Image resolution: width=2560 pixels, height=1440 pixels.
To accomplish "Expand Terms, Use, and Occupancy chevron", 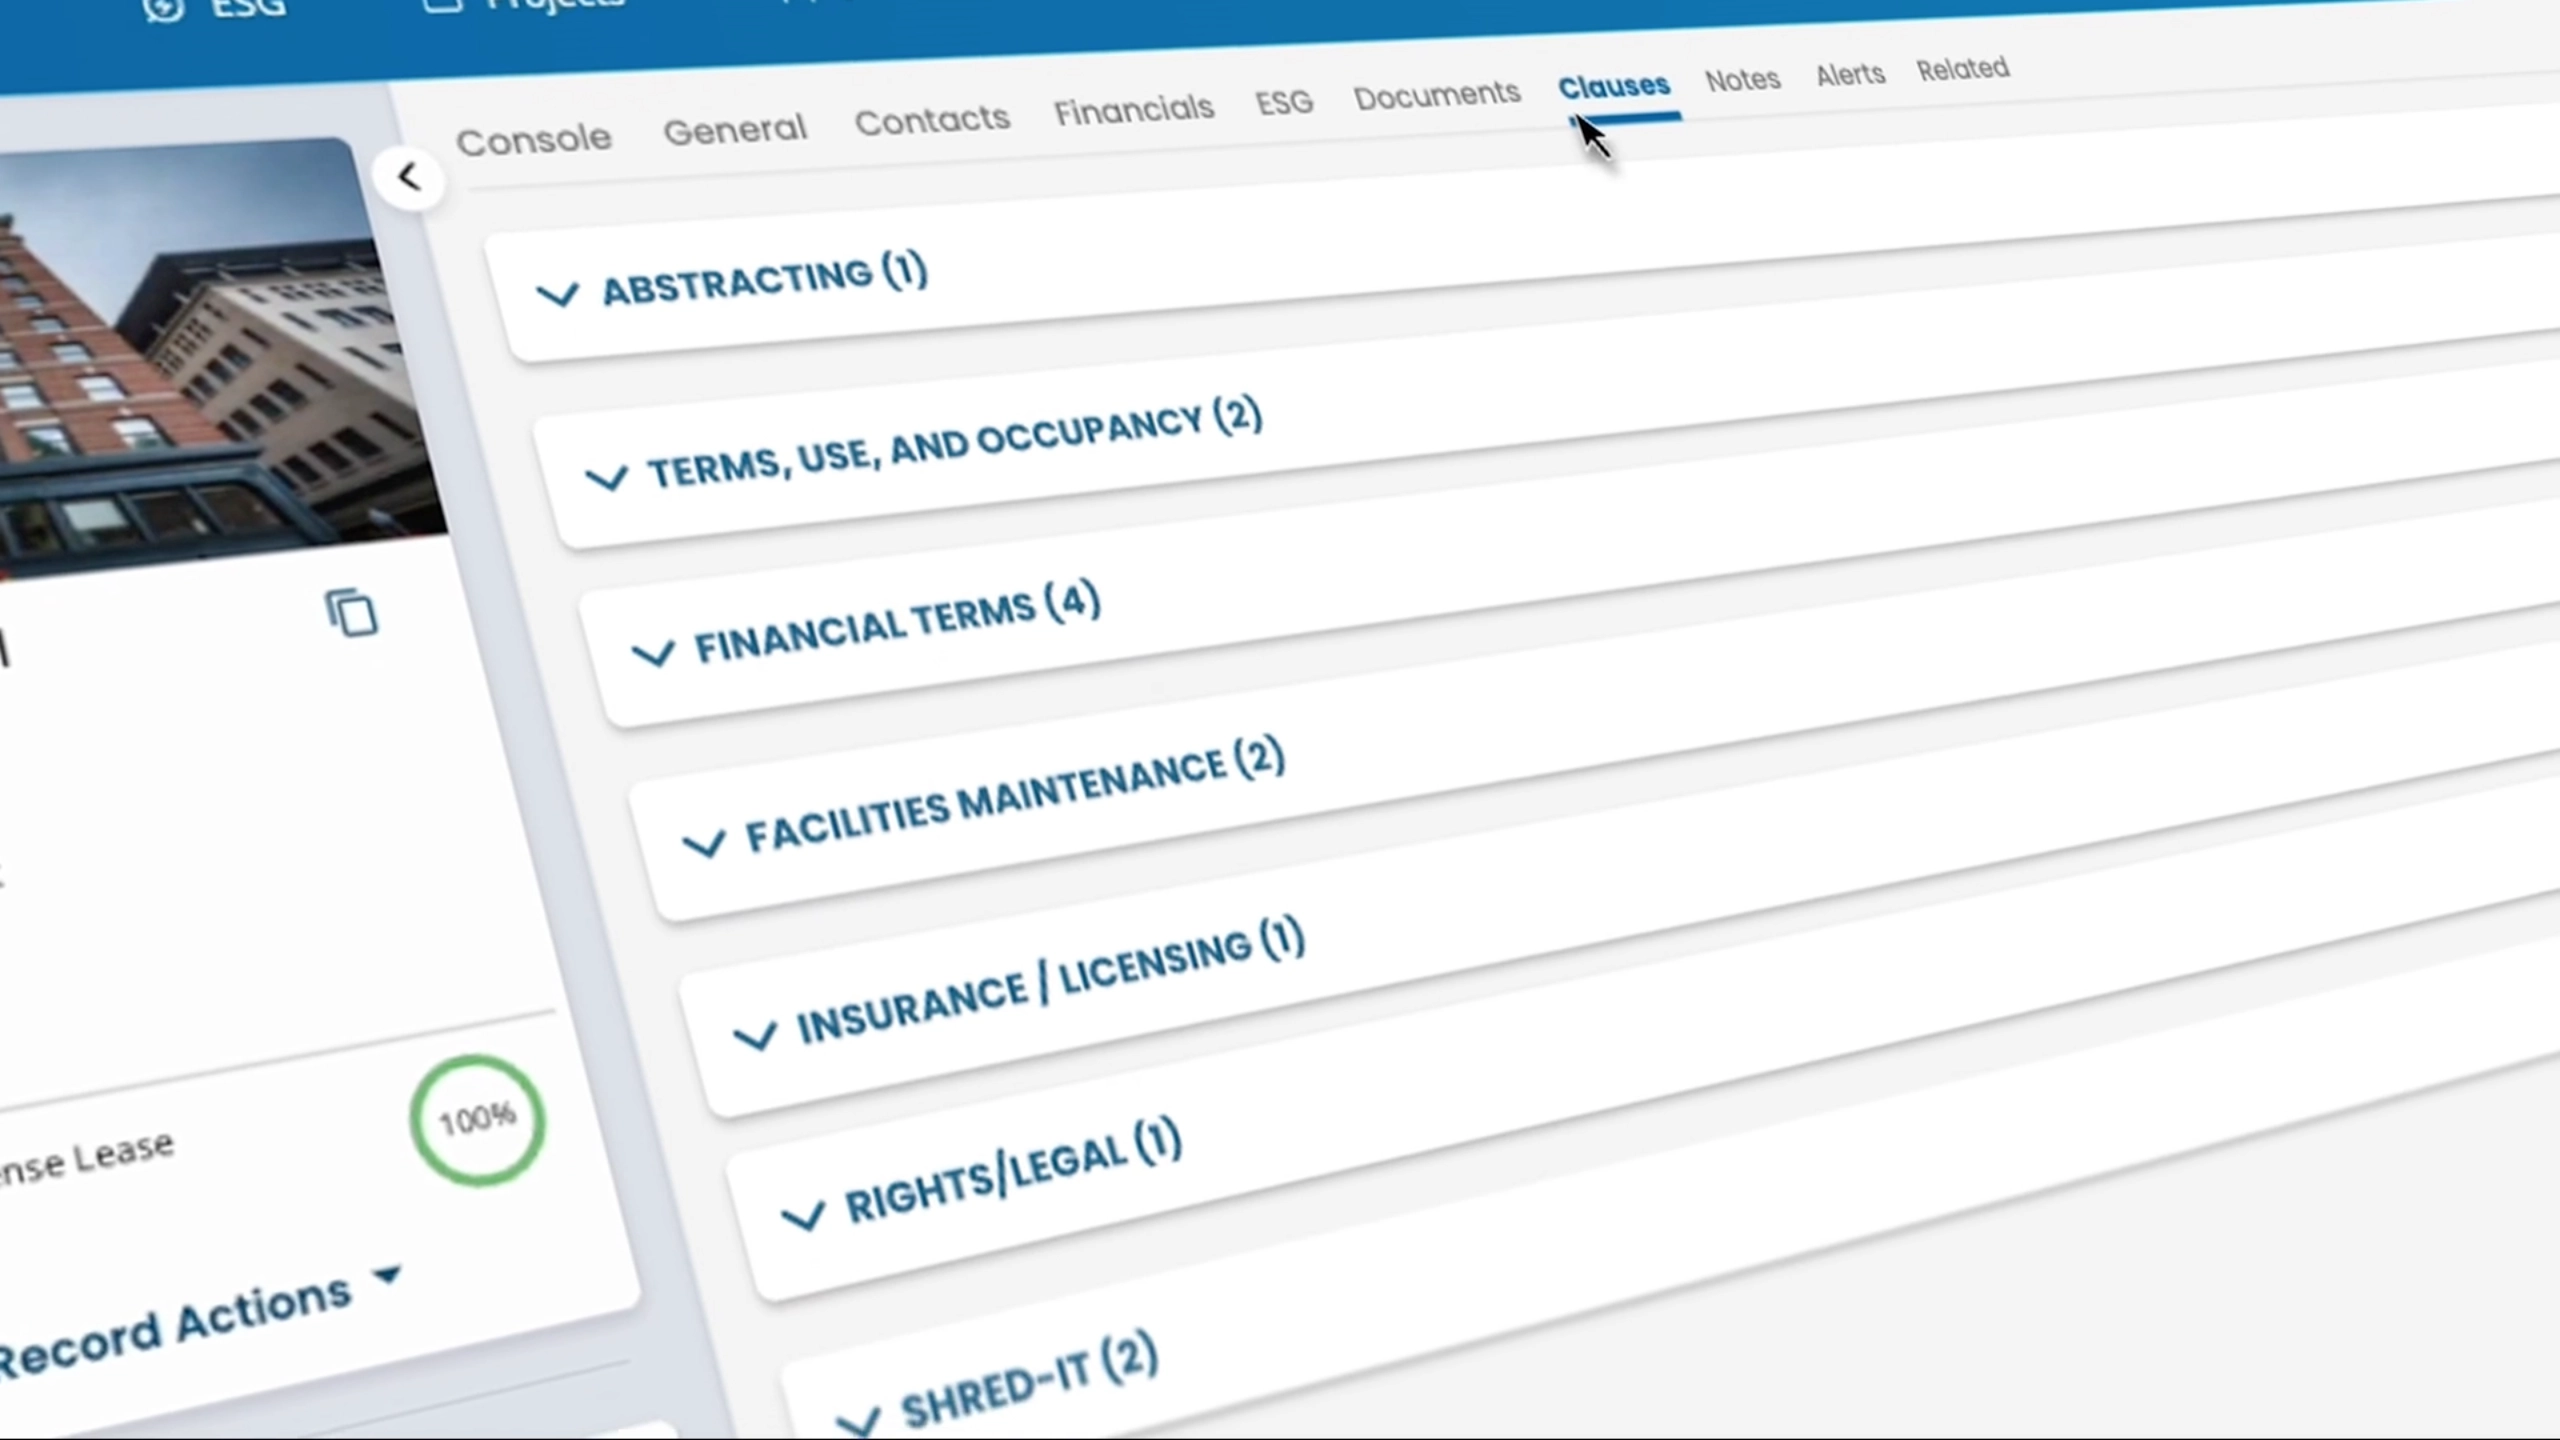I will [606, 478].
